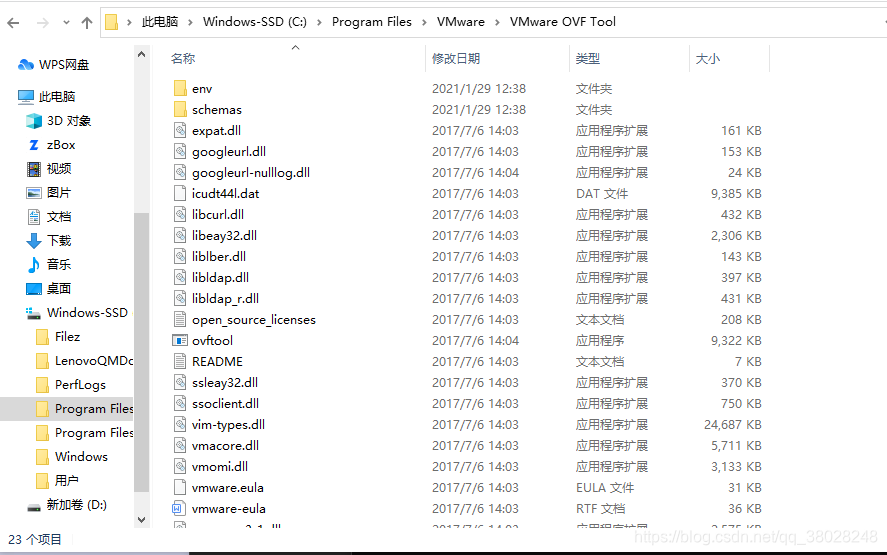Select the libeay32.dll file icon
The image size is (887, 555).
tap(180, 235)
